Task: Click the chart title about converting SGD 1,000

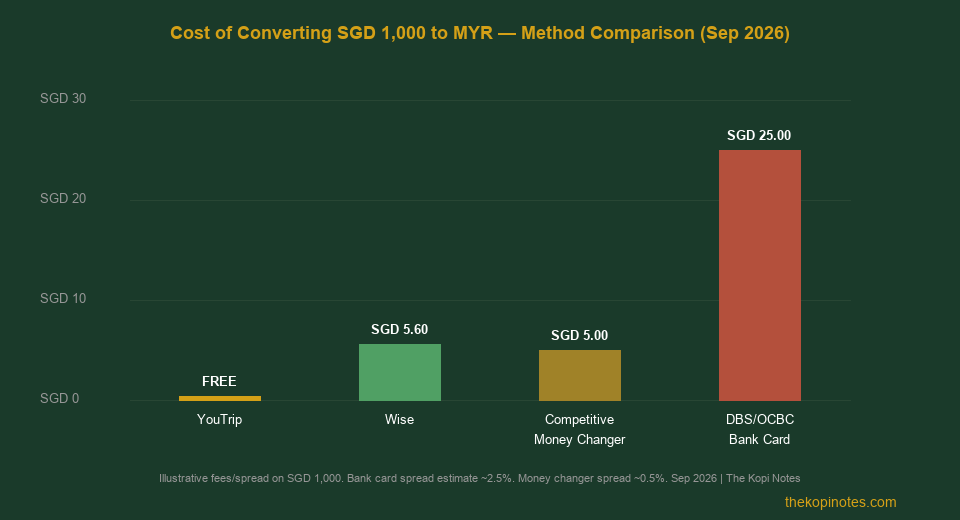Action: [x=479, y=32]
